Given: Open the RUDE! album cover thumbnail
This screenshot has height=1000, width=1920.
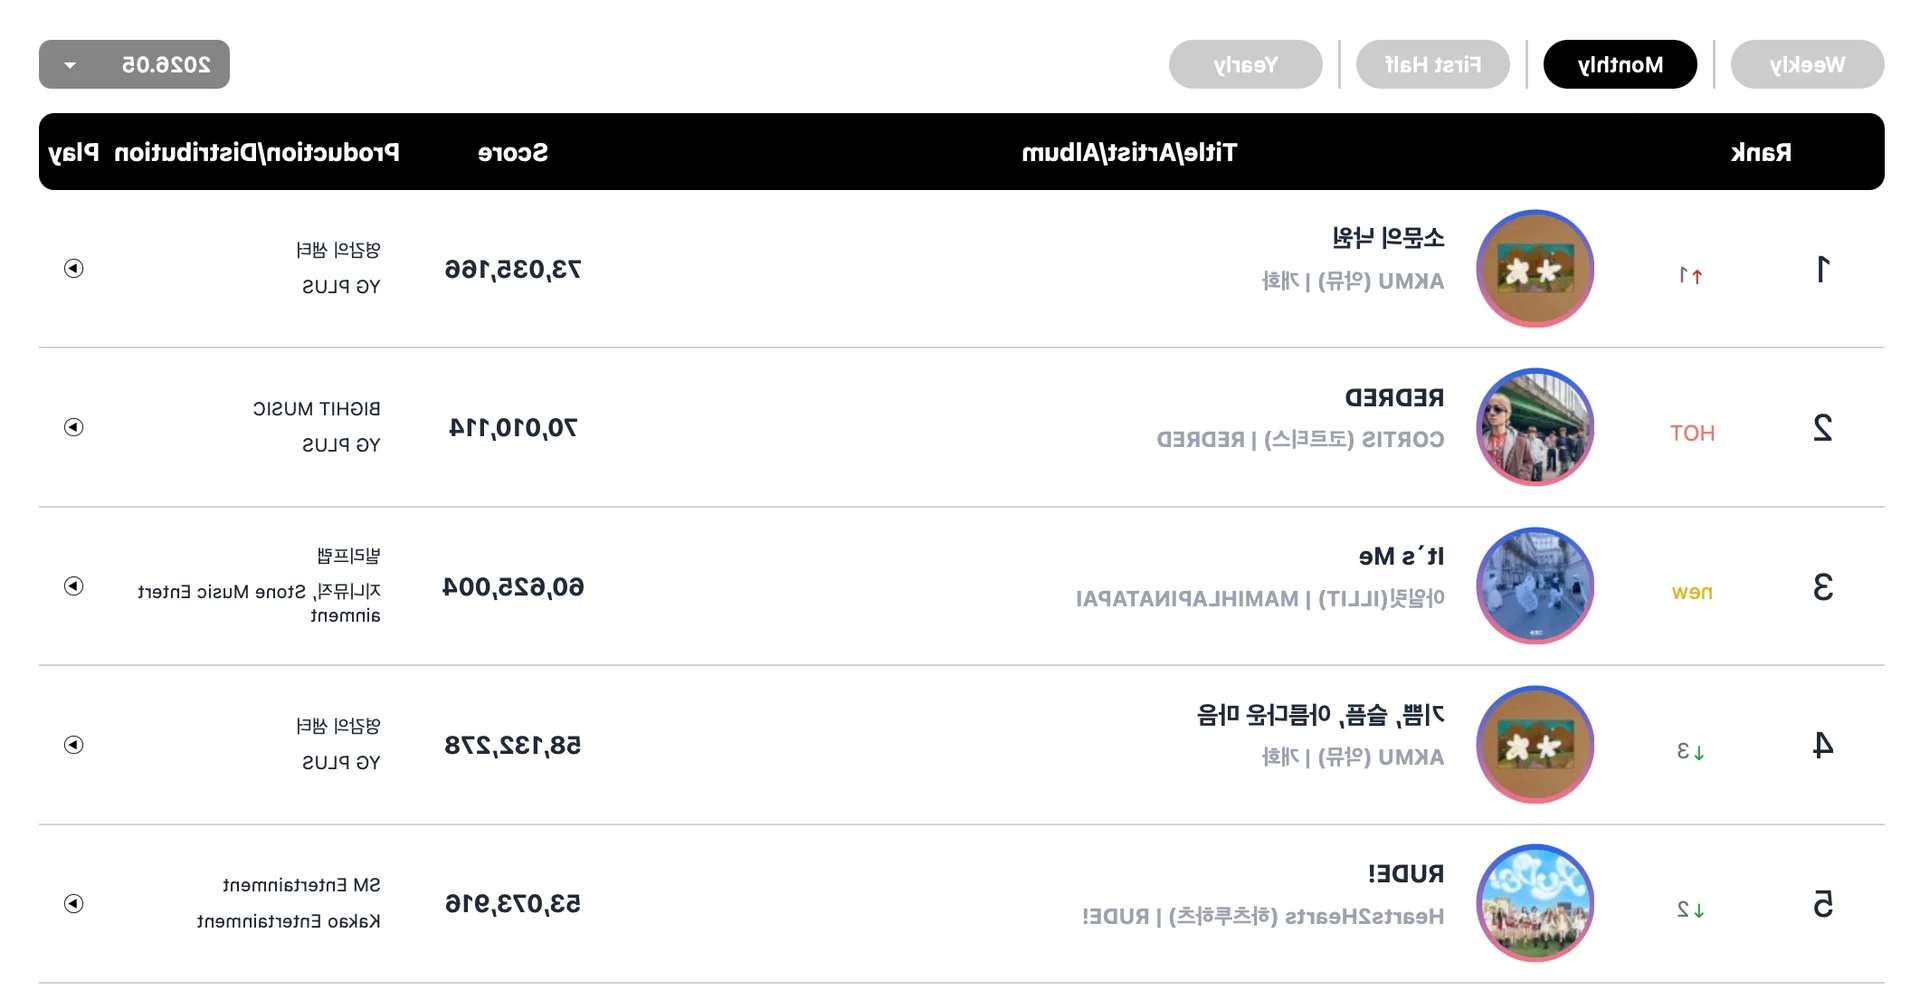Looking at the screenshot, I should [x=1535, y=904].
